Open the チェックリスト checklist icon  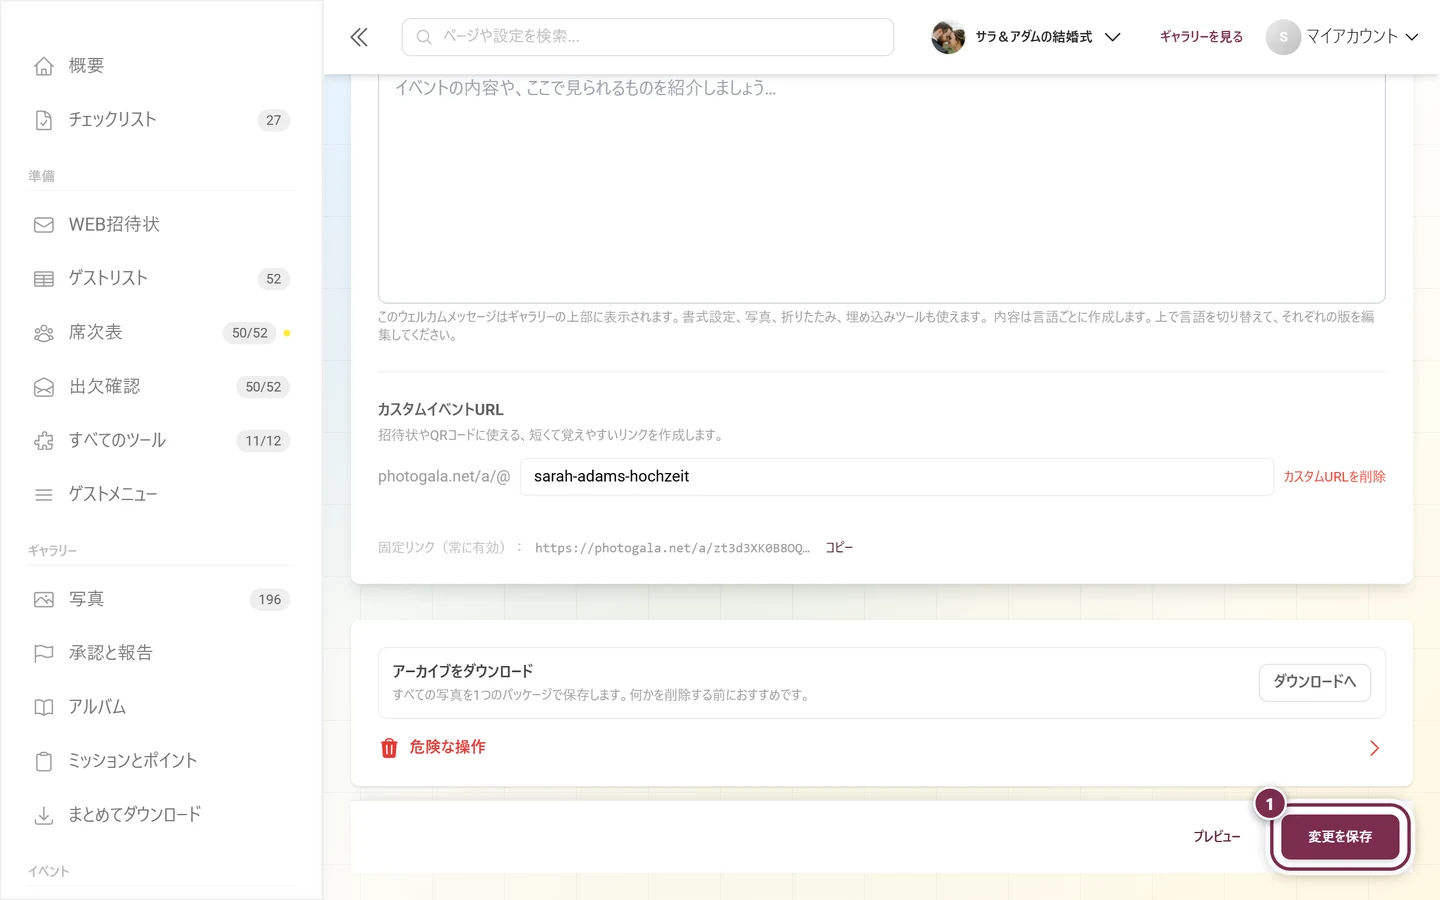point(44,120)
